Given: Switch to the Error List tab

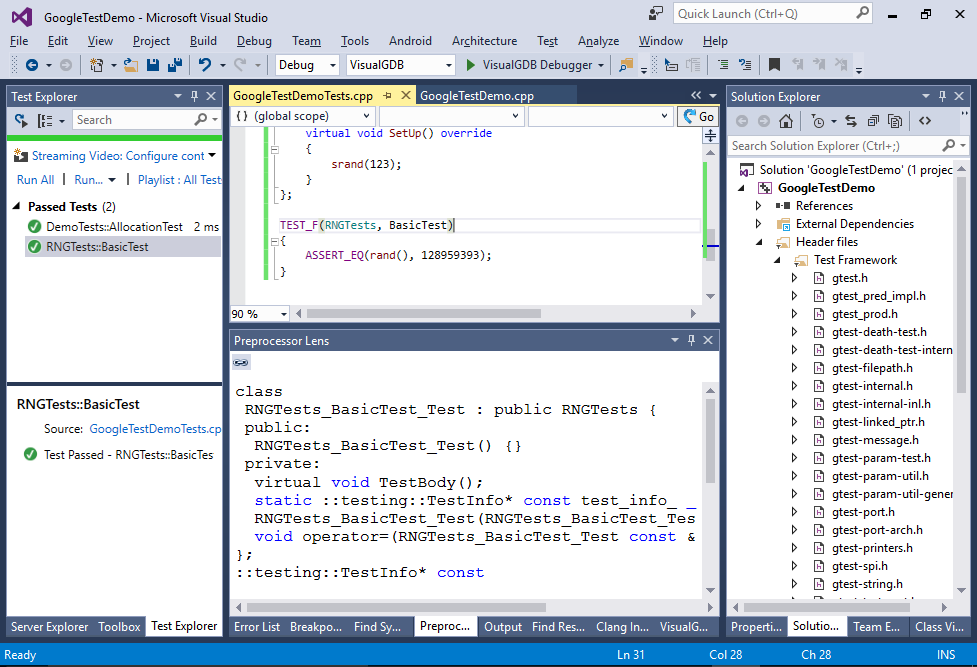Looking at the screenshot, I should coord(257,627).
